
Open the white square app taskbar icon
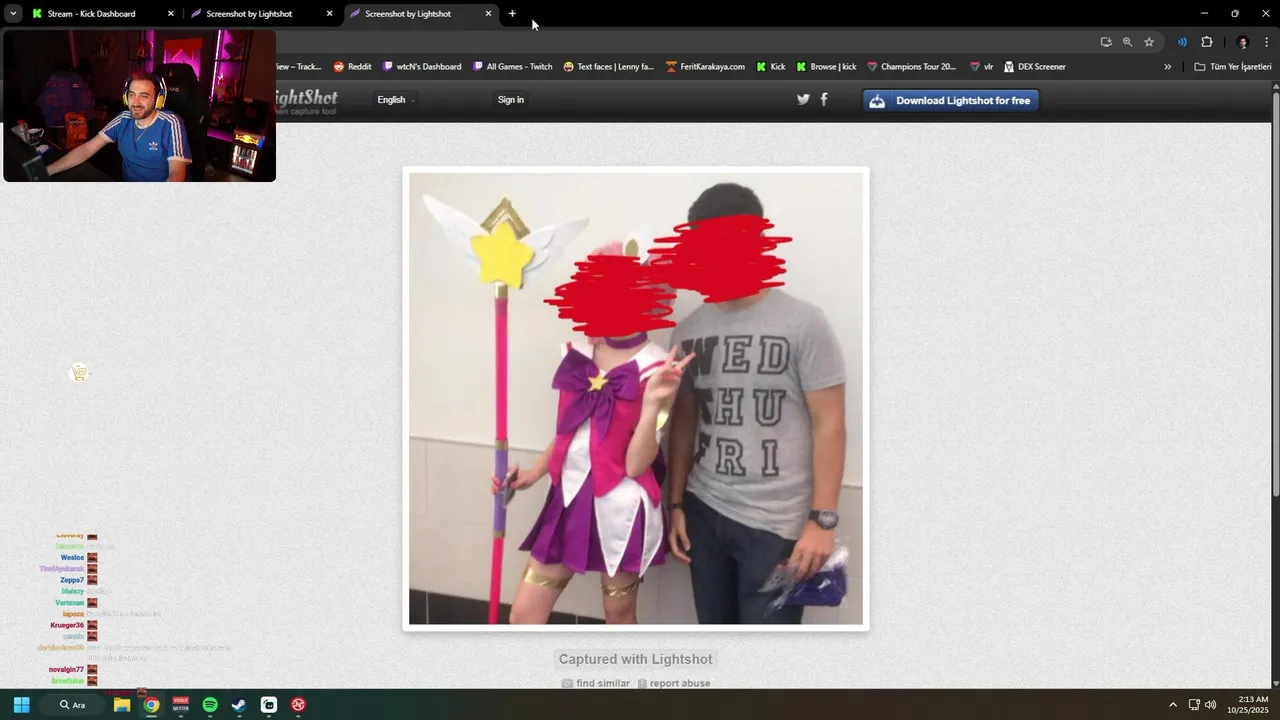pos(269,705)
